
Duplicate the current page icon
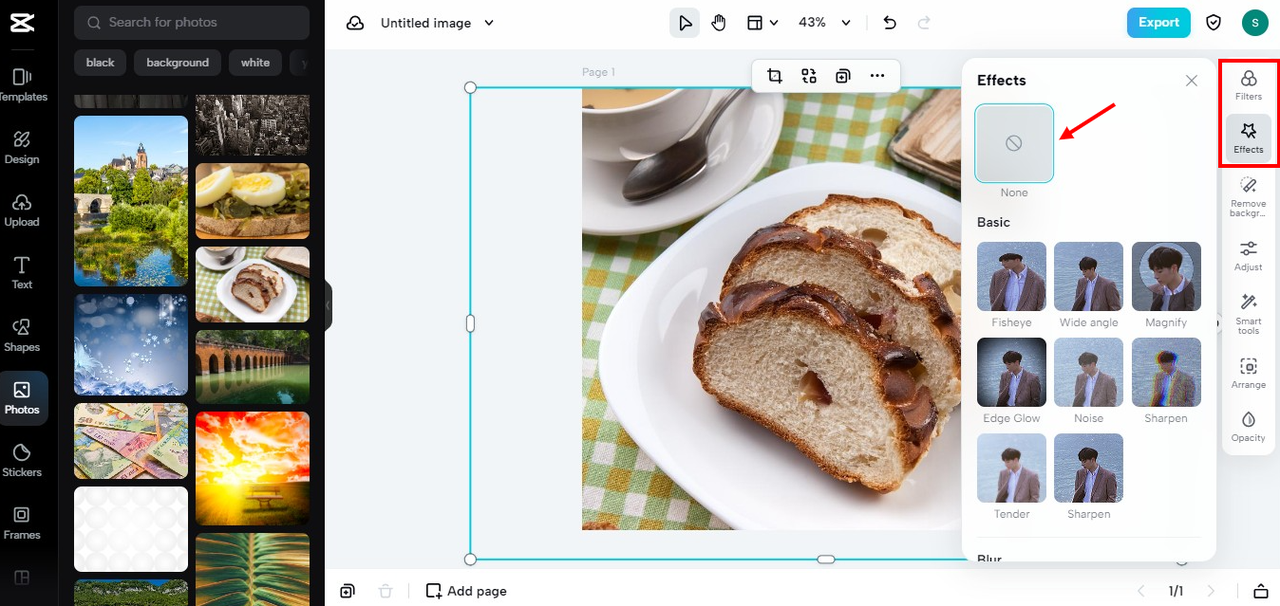click(x=347, y=591)
